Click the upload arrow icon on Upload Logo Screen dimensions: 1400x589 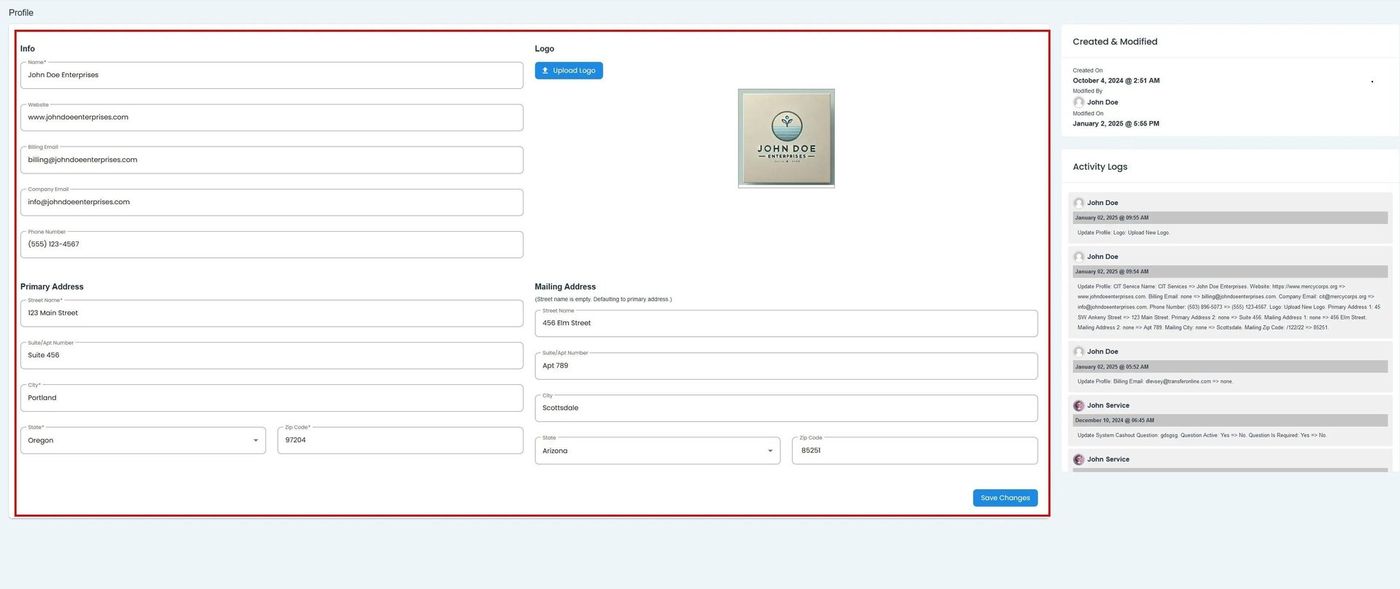pyautogui.click(x=545, y=71)
